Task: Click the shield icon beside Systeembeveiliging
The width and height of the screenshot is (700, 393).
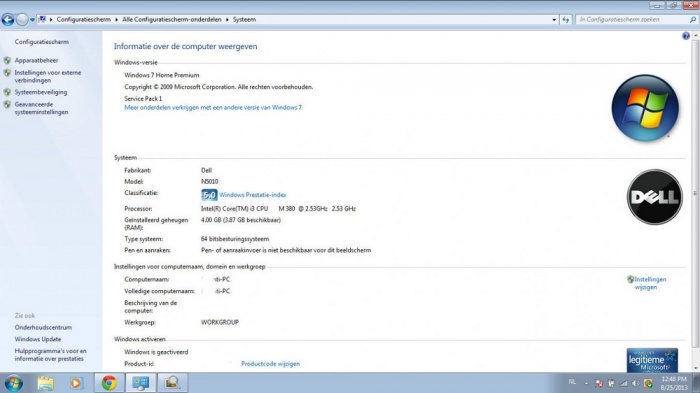Action: [x=7, y=92]
